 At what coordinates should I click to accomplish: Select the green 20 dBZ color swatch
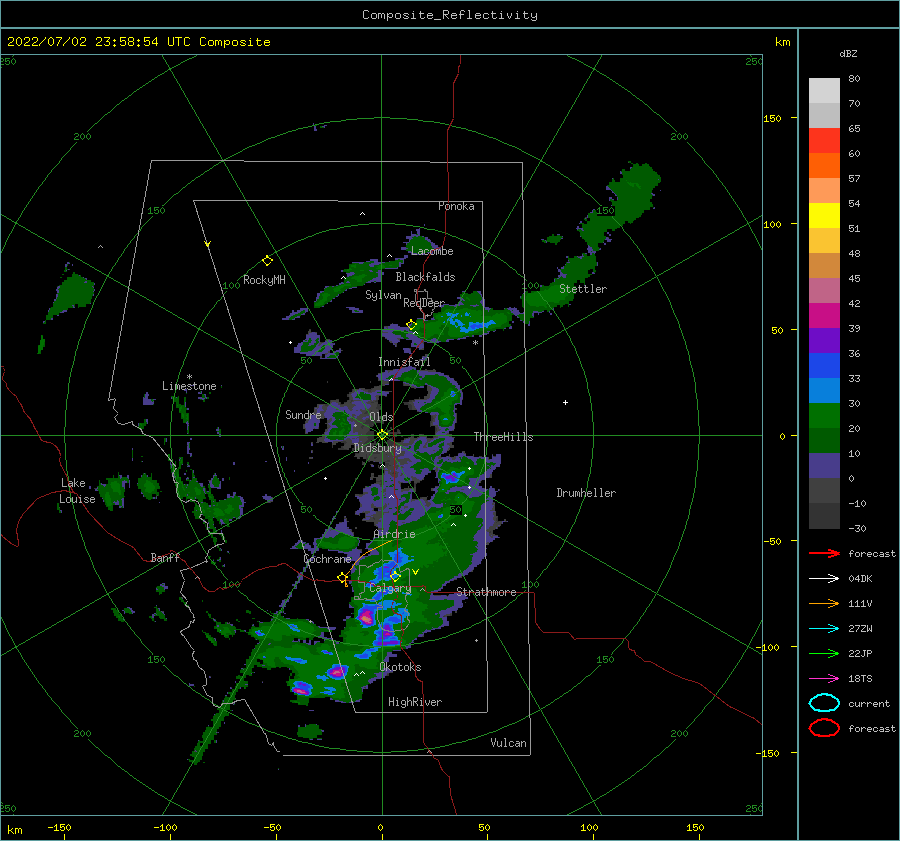[824, 440]
